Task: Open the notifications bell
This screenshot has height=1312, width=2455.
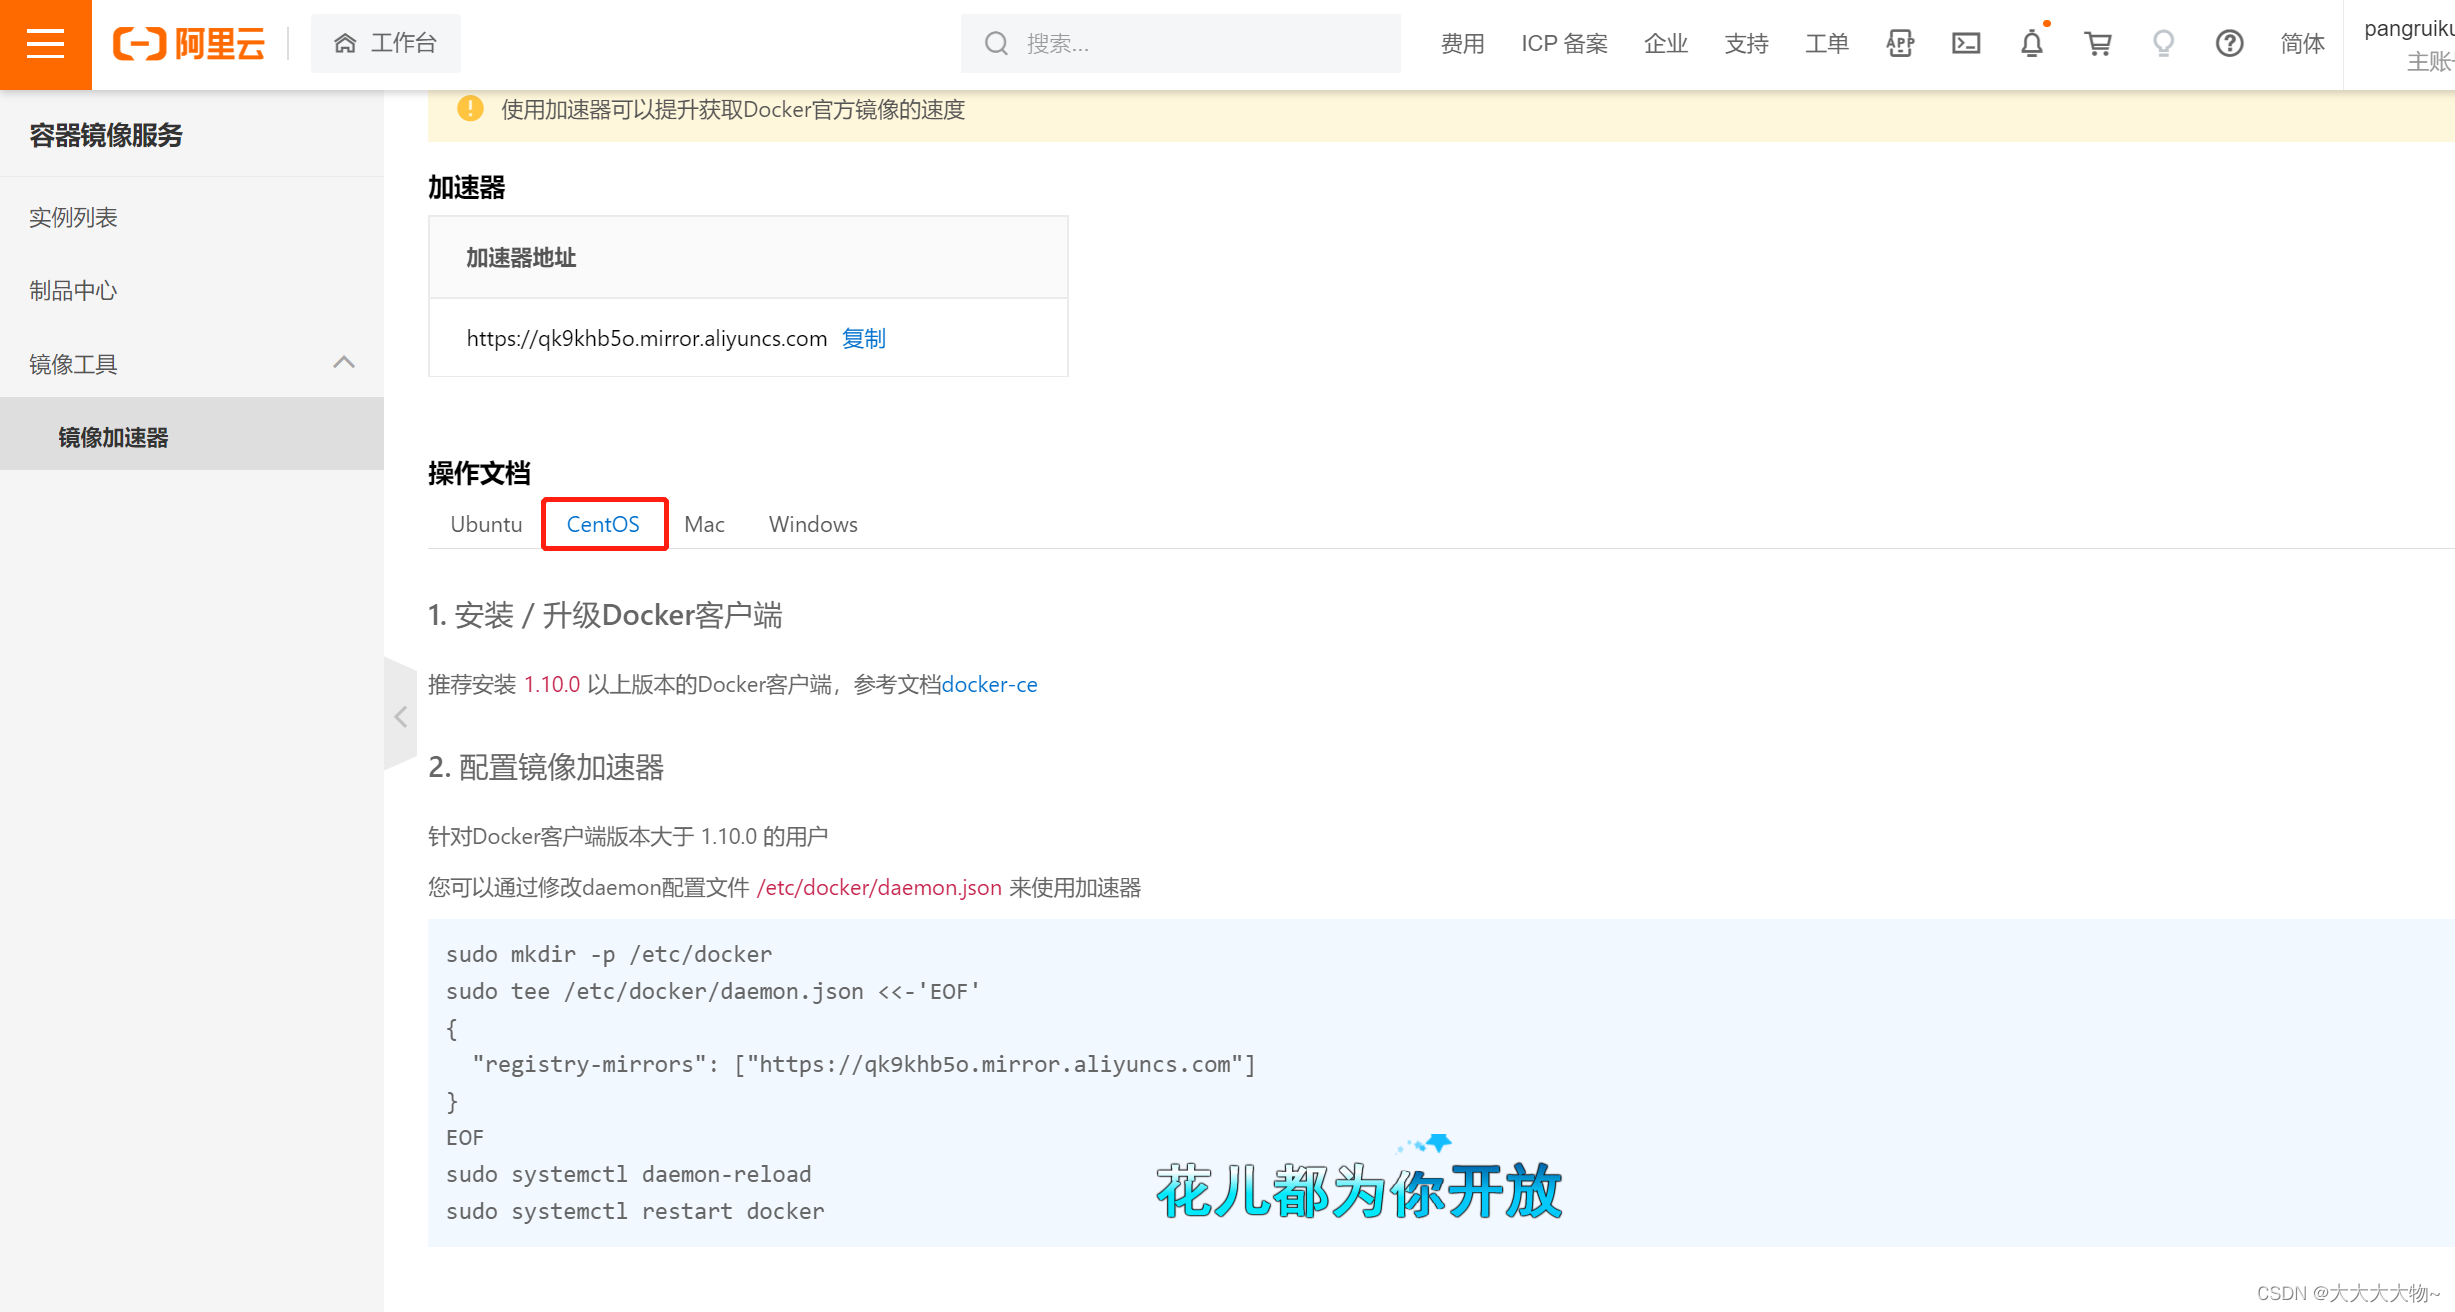Action: [2032, 44]
